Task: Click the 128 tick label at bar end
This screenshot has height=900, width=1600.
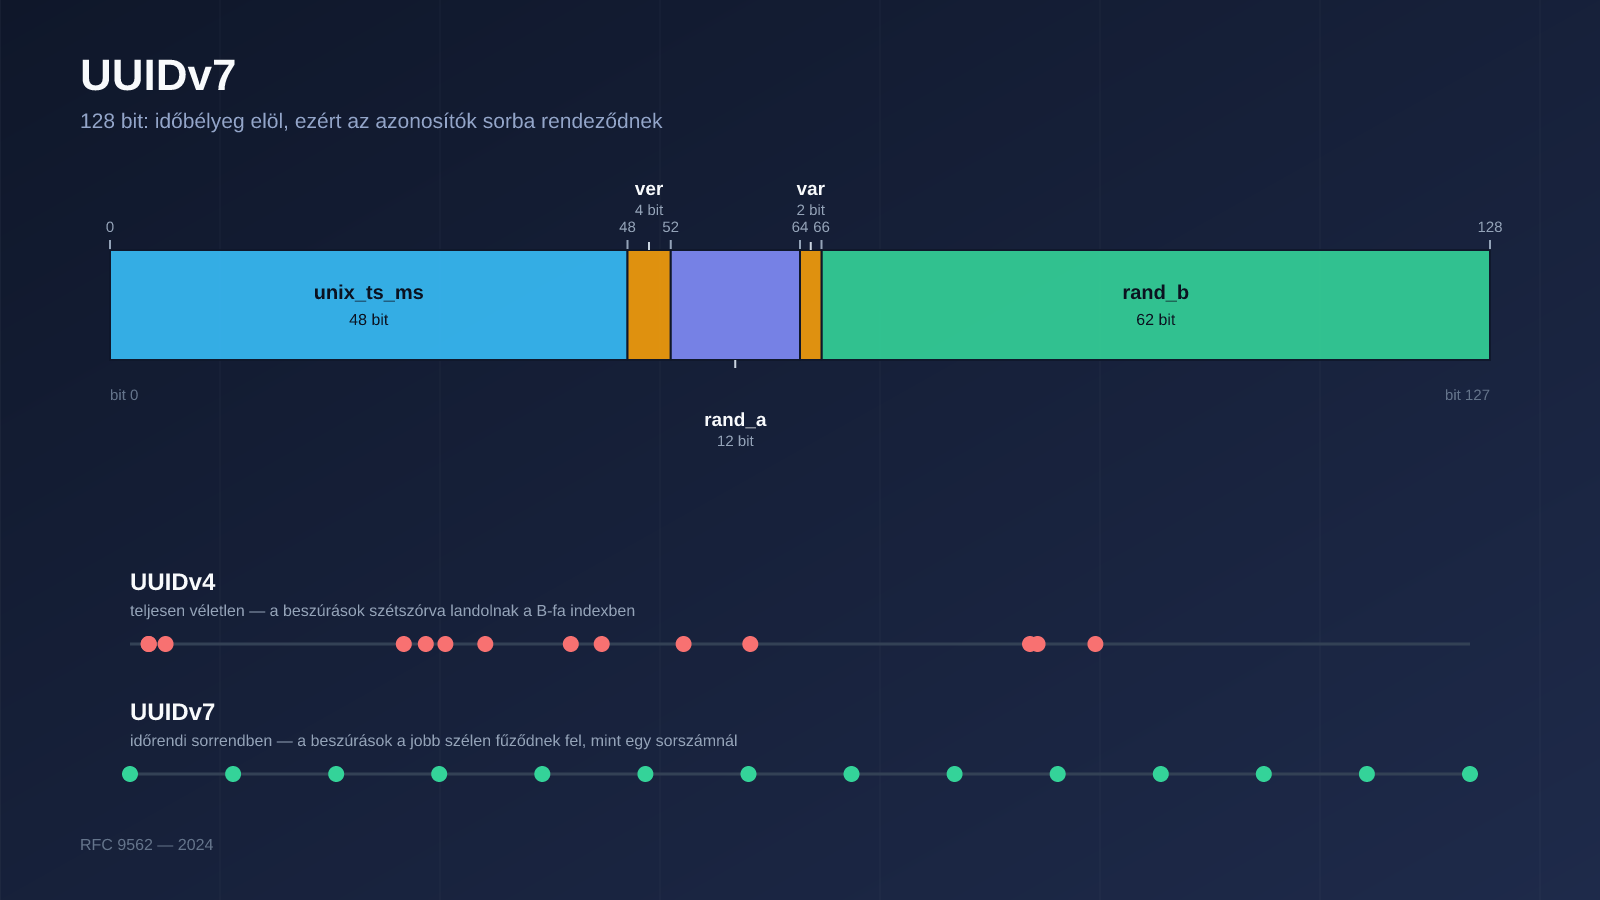Action: pyautogui.click(x=1490, y=227)
